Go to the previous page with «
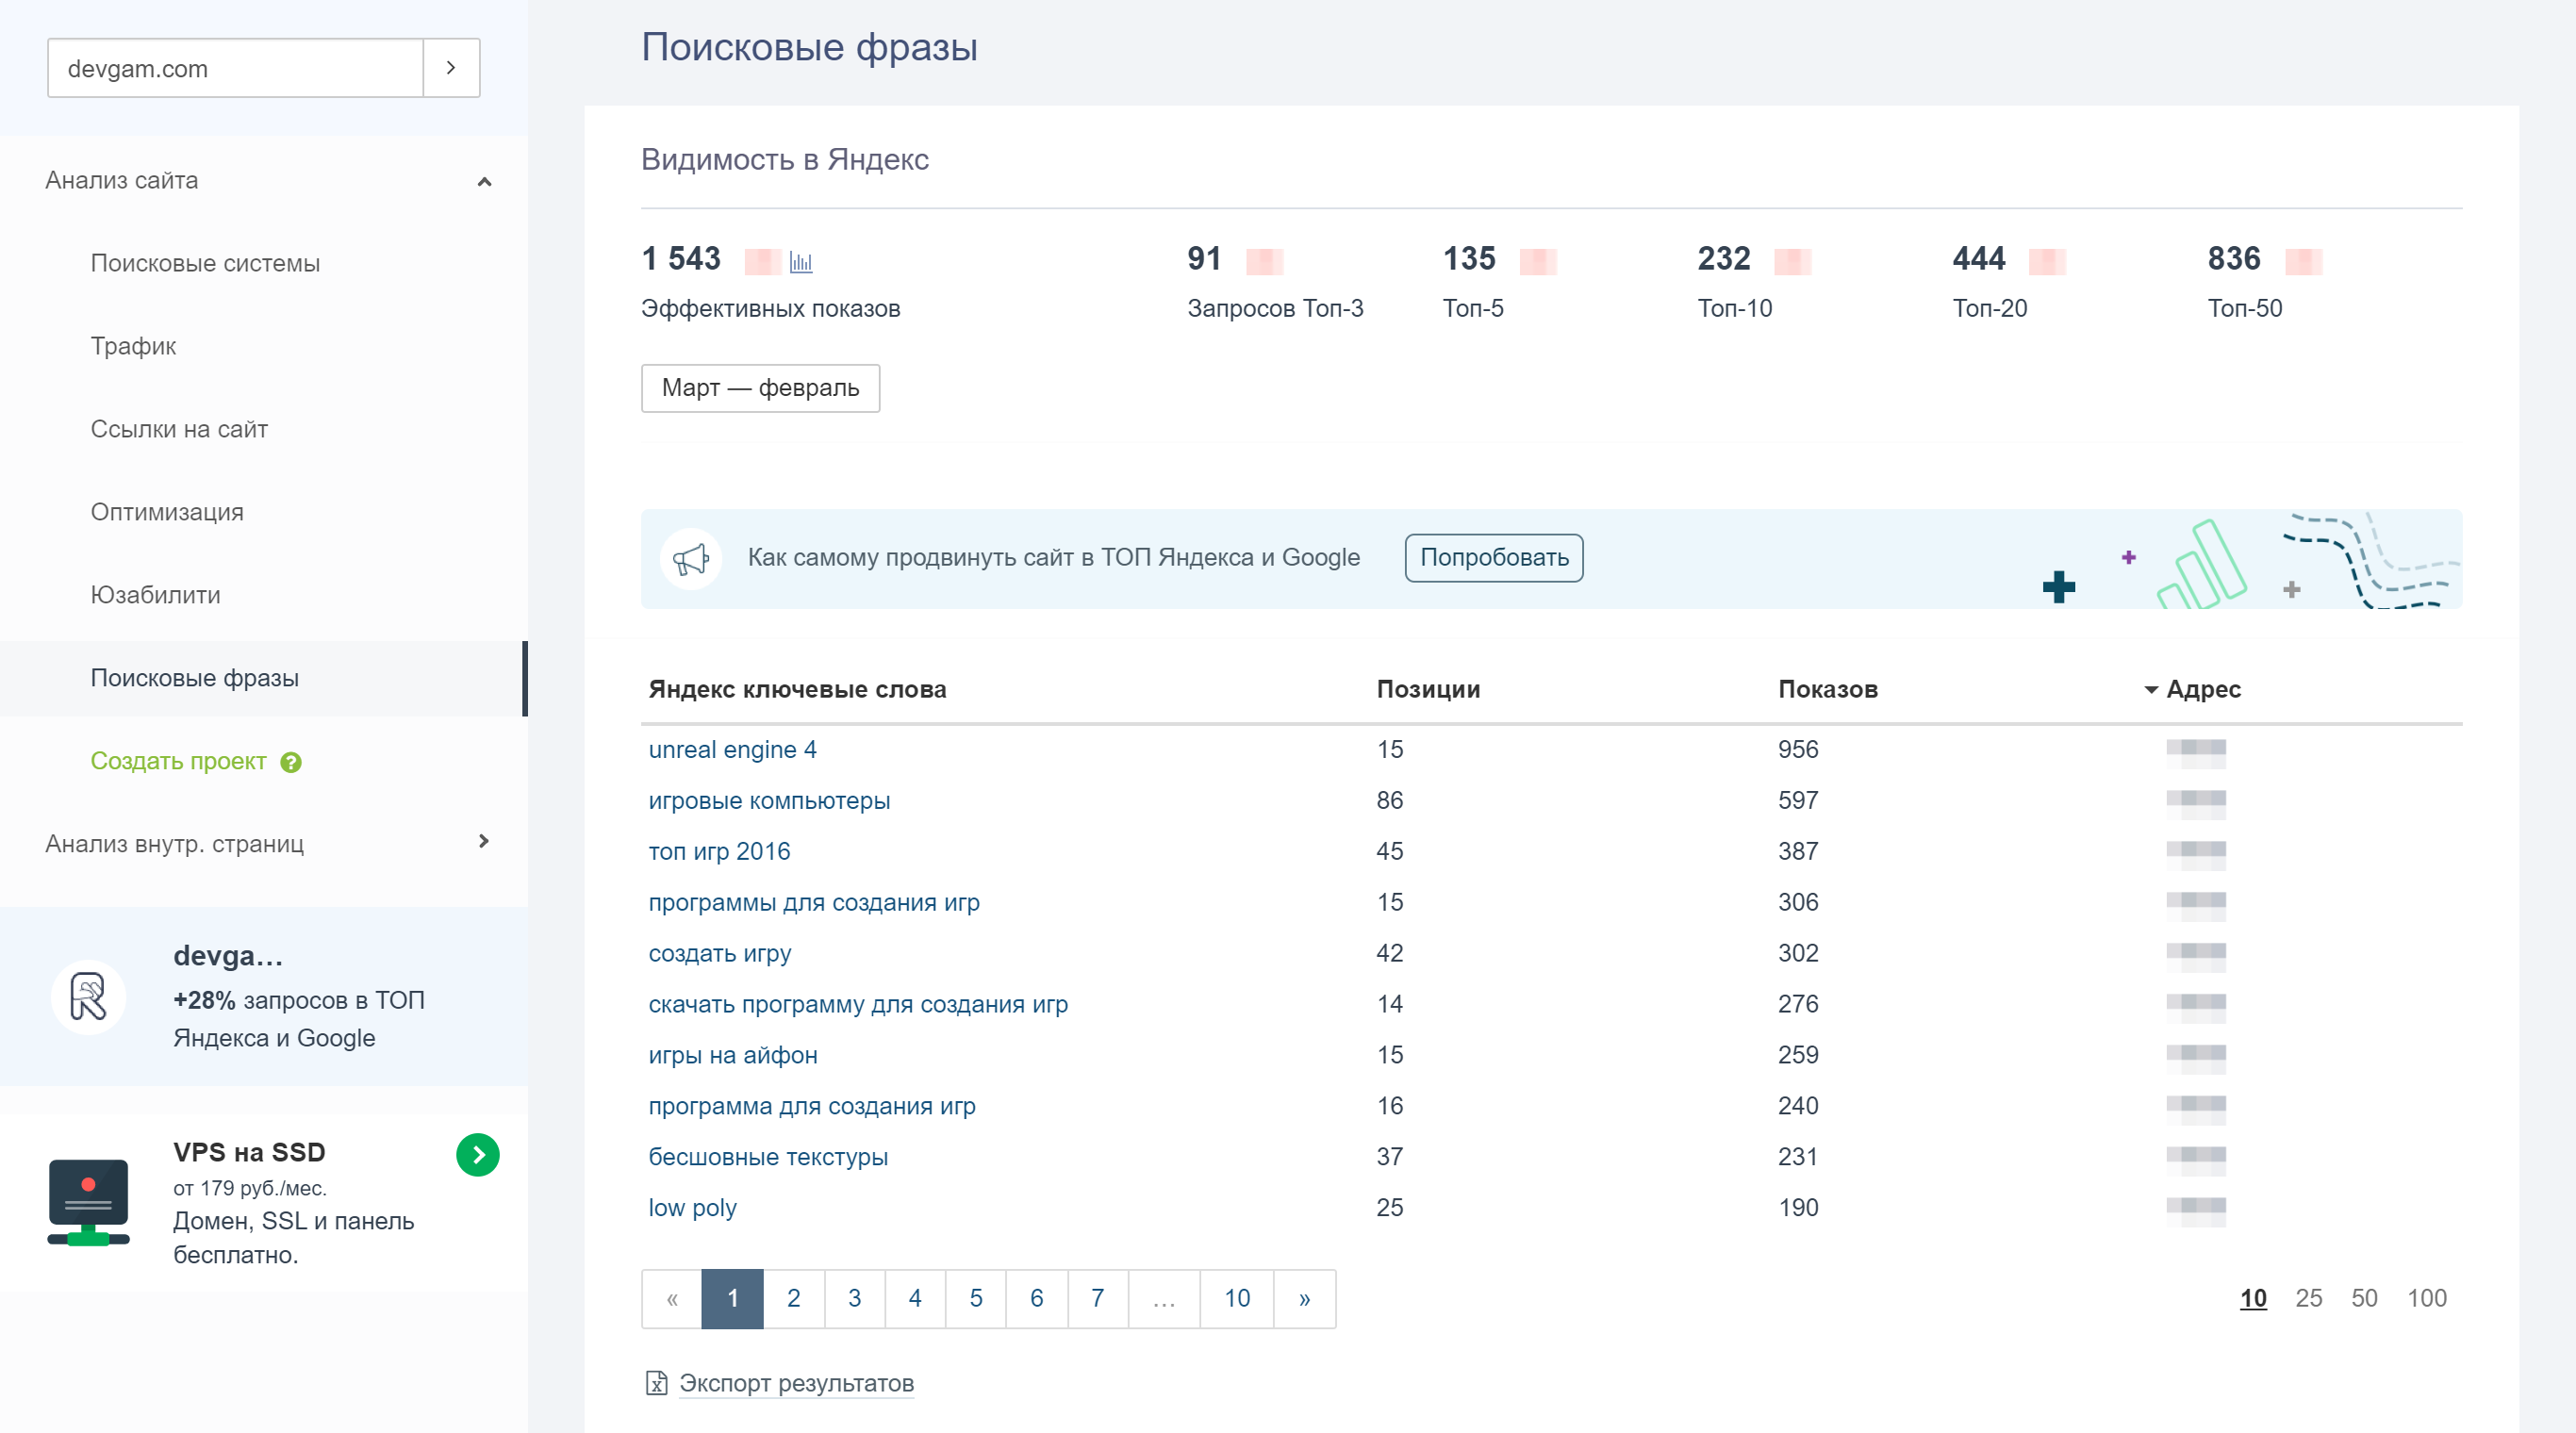This screenshot has height=1433, width=2576. [672, 1299]
